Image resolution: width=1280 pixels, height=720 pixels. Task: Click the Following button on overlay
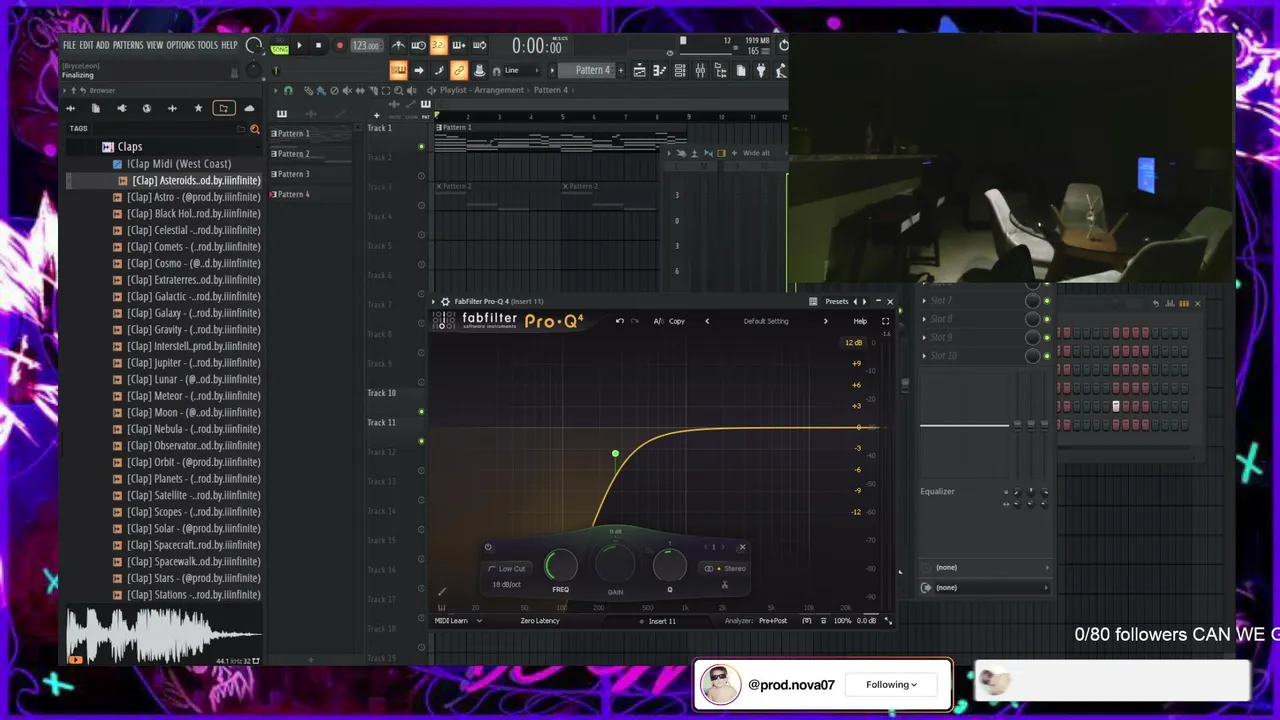click(x=891, y=685)
